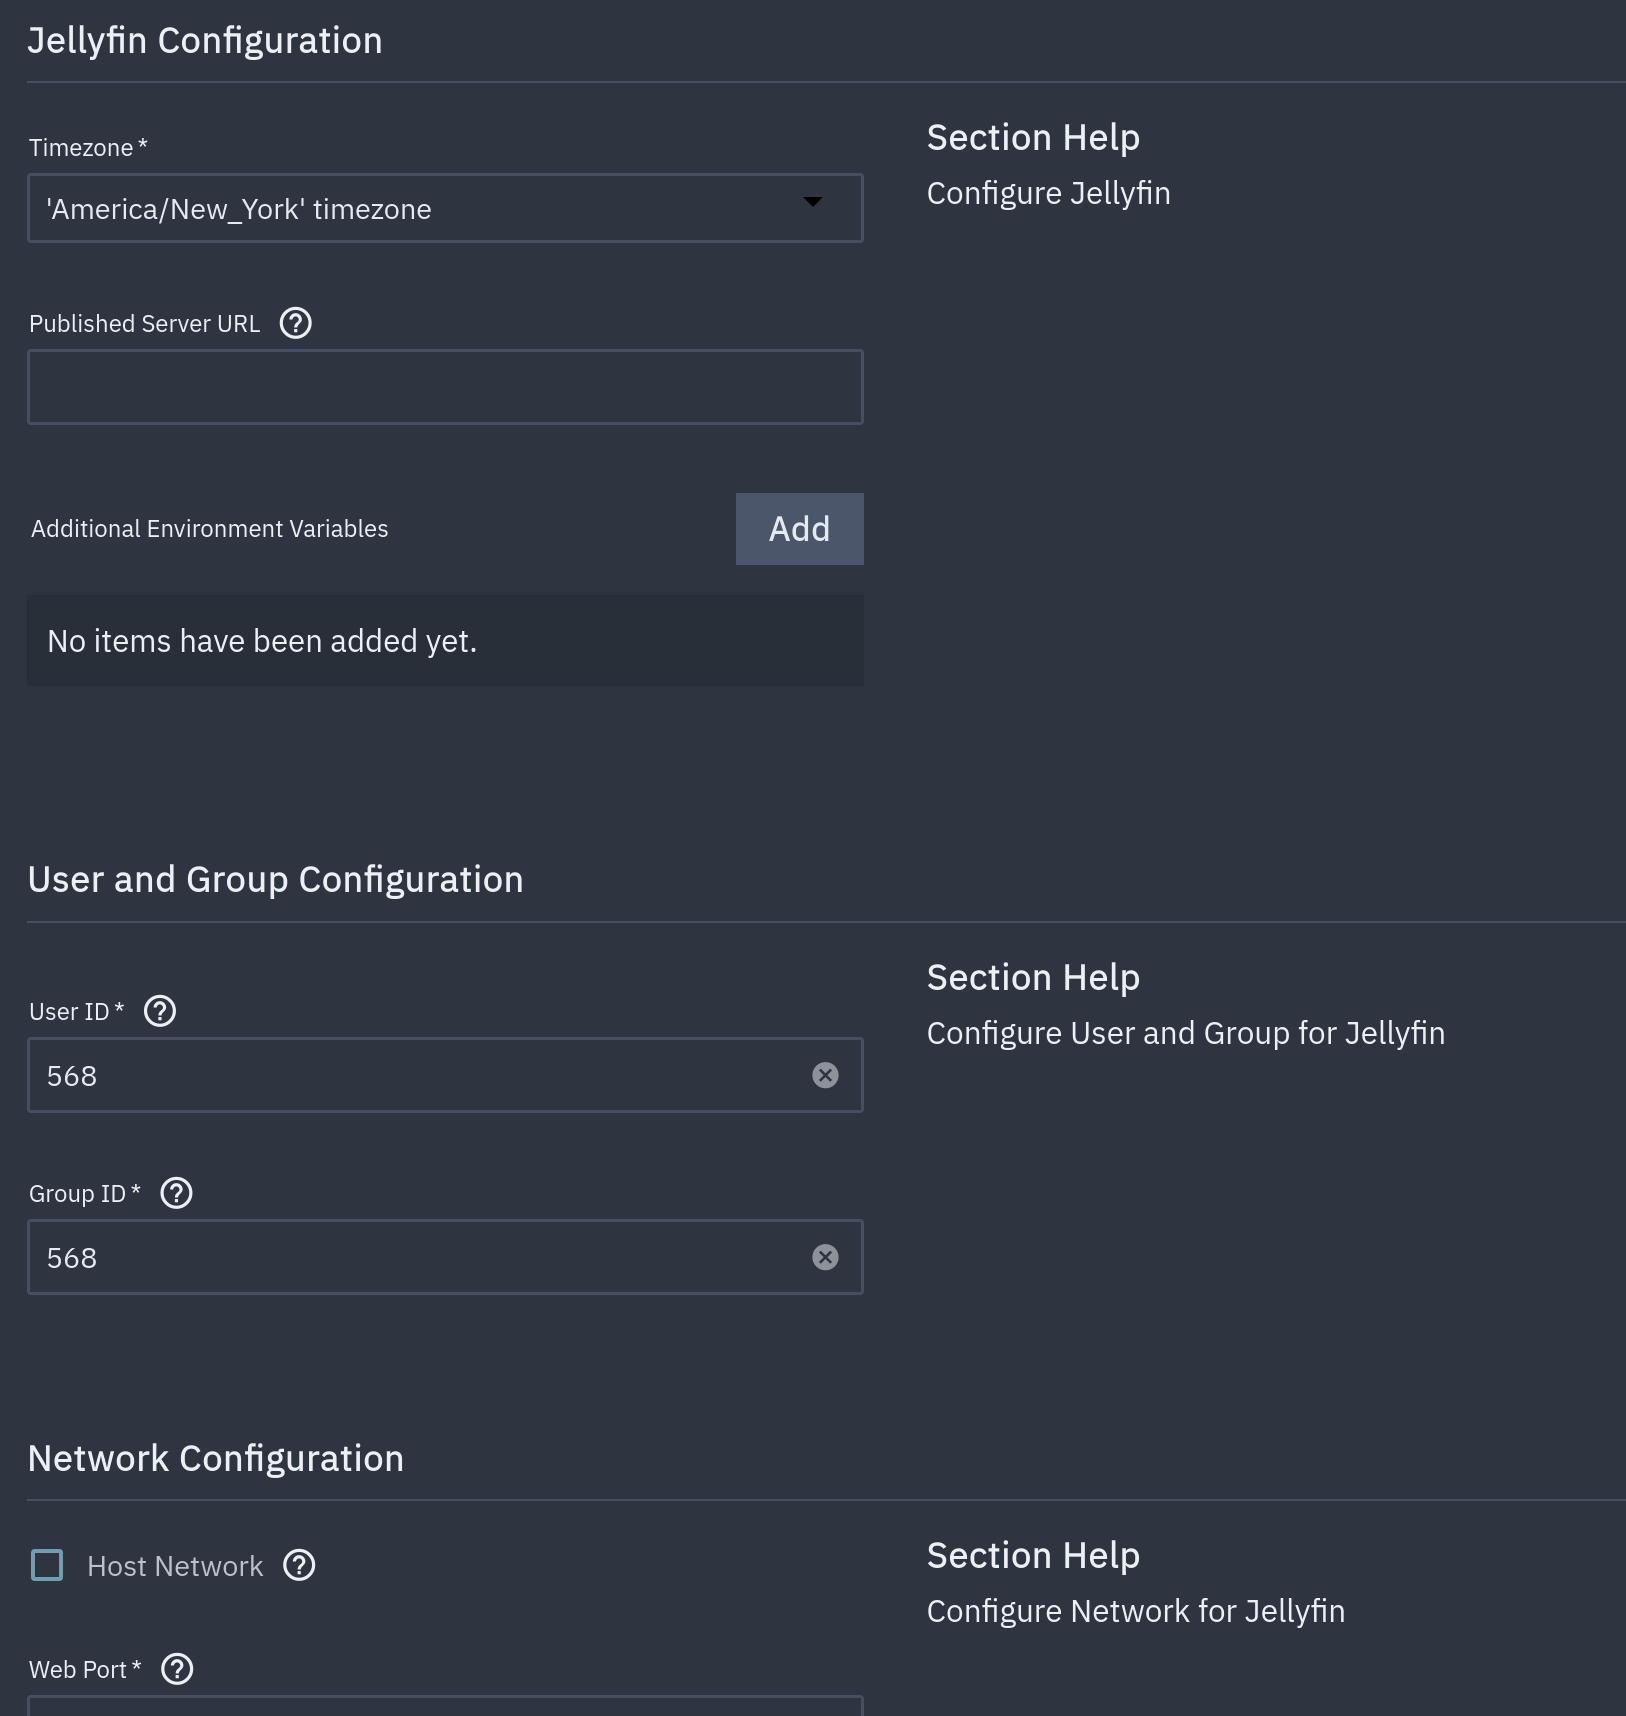Screen dimensions: 1626x1716
Task: Open the User ID help tooltip icon
Action: (x=160, y=1011)
